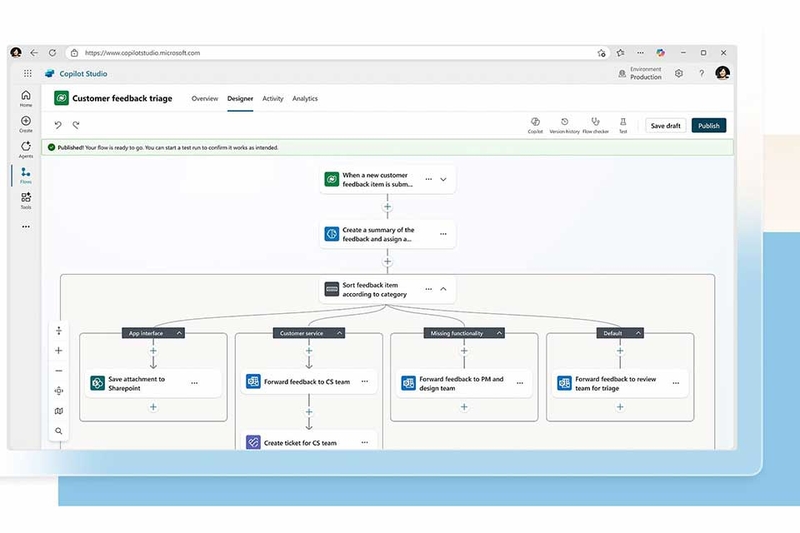The image size is (800, 533).
Task: Fit the flow to view
Action: click(x=59, y=391)
